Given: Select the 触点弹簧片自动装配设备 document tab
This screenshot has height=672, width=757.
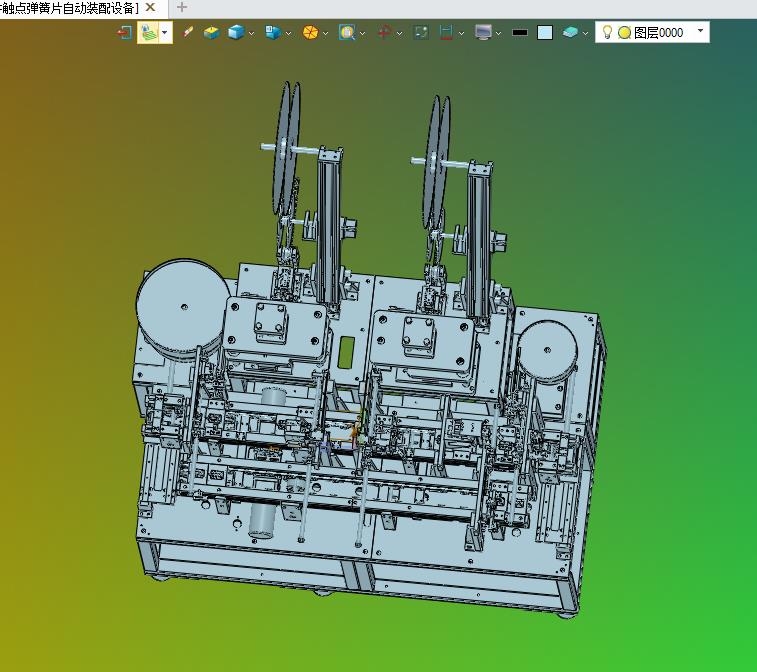Looking at the screenshot, I should pyautogui.click(x=68, y=7).
